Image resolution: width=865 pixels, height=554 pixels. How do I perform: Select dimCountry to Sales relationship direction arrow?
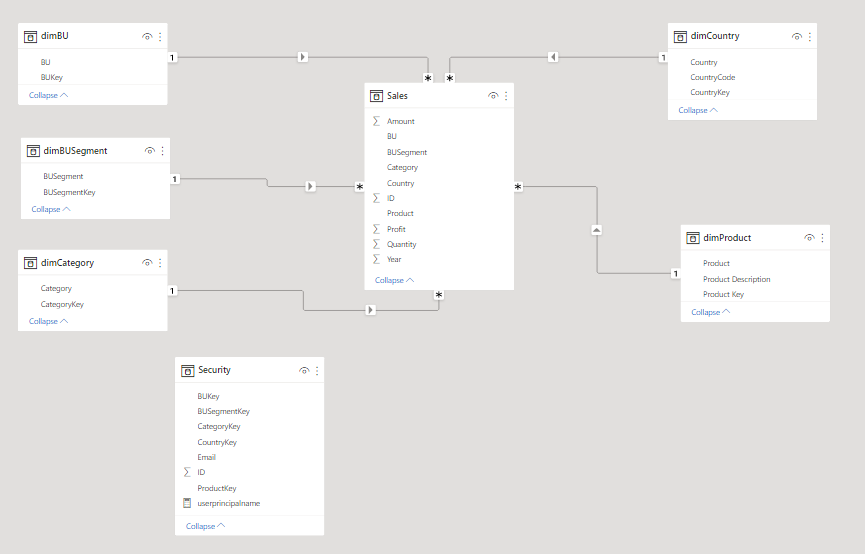click(553, 57)
